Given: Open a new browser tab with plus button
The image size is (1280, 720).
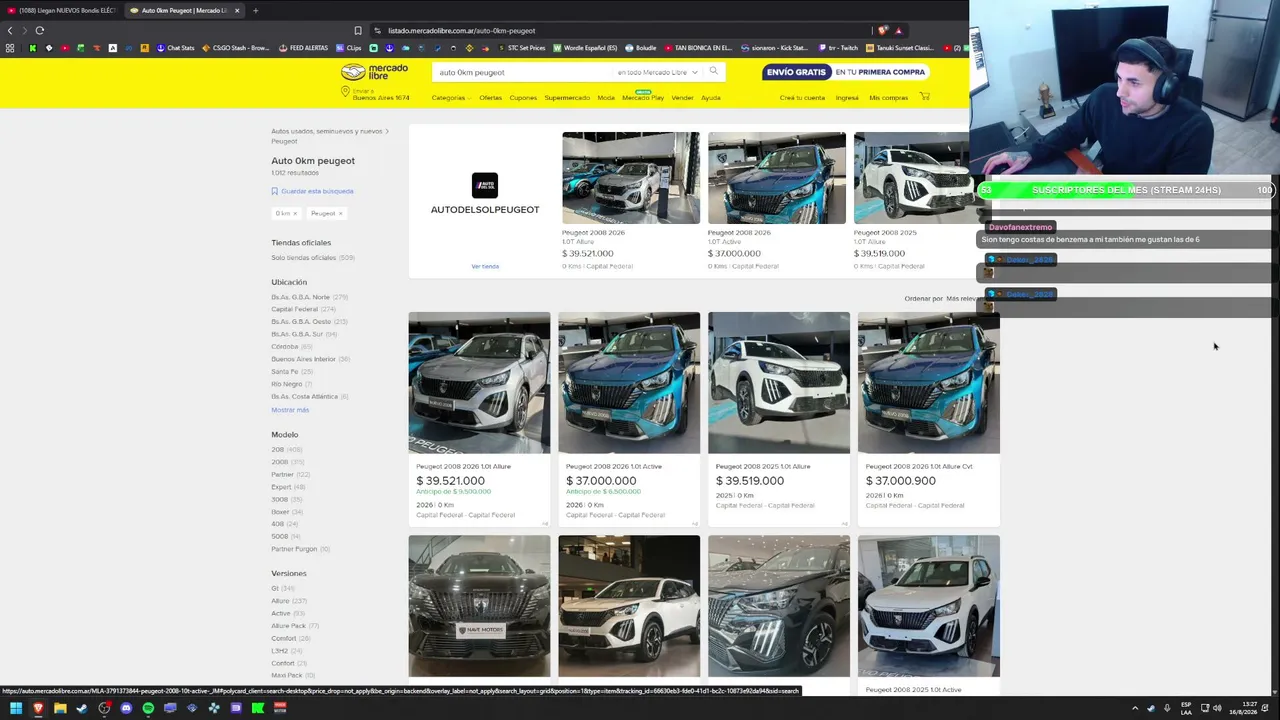Looking at the screenshot, I should tap(255, 10).
